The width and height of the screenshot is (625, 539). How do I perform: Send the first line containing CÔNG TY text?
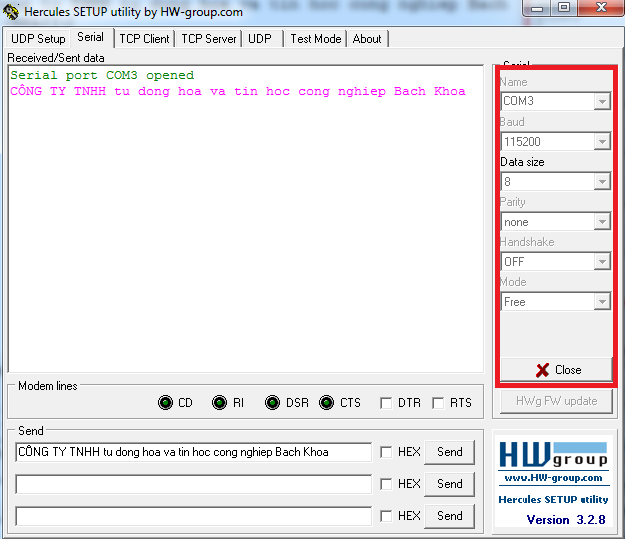(450, 452)
